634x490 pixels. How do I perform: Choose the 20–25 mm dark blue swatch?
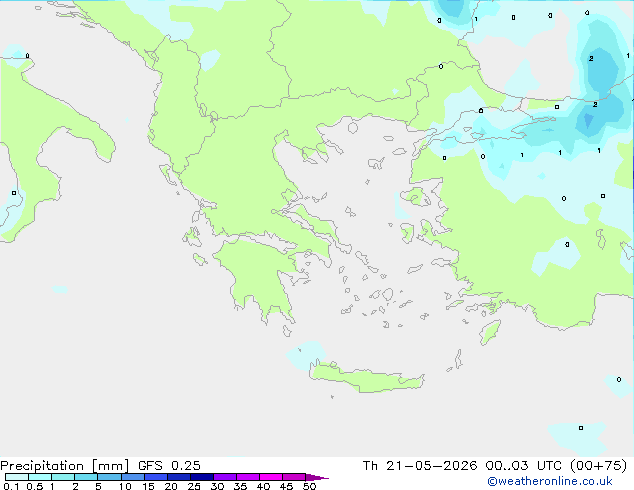178,477
